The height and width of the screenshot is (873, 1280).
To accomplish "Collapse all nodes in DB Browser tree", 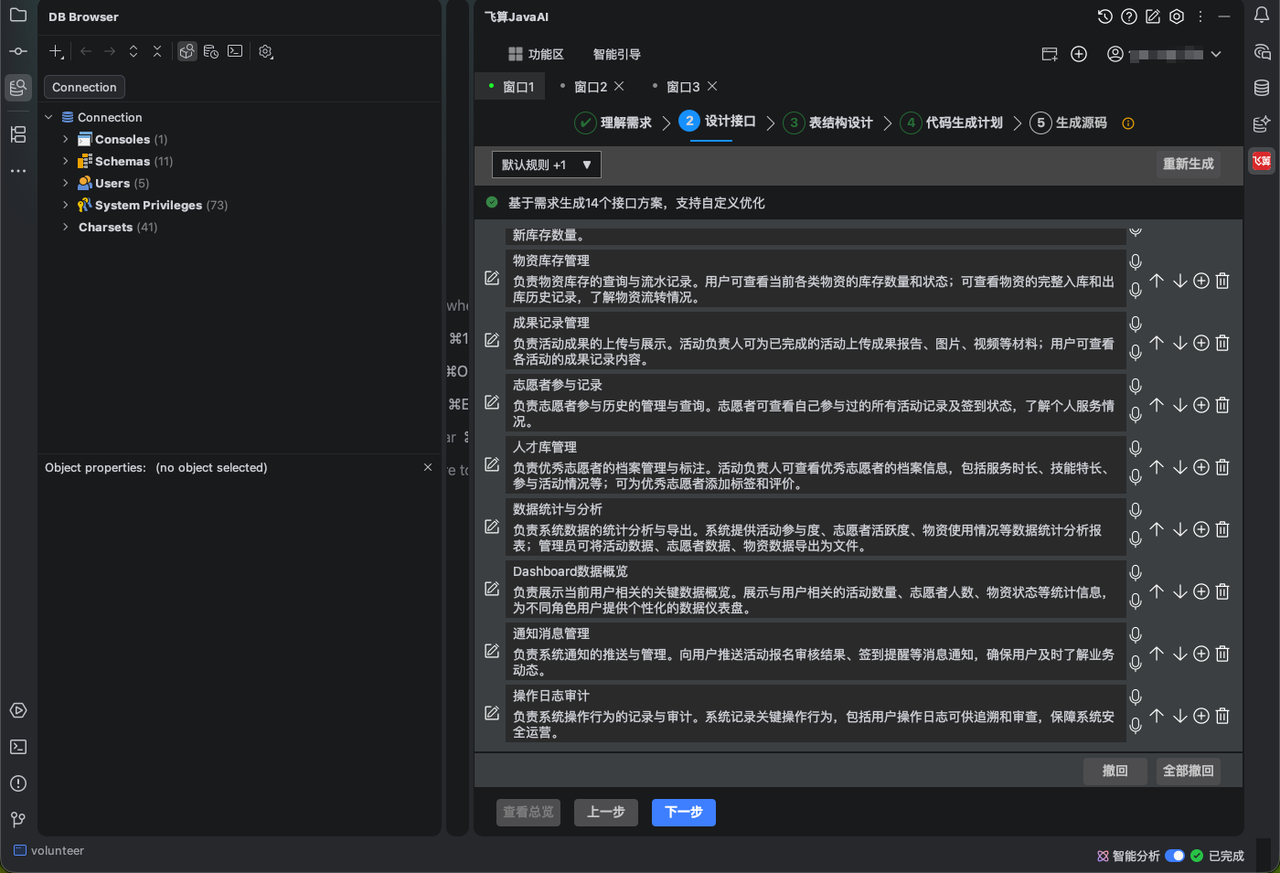I will 157,51.
